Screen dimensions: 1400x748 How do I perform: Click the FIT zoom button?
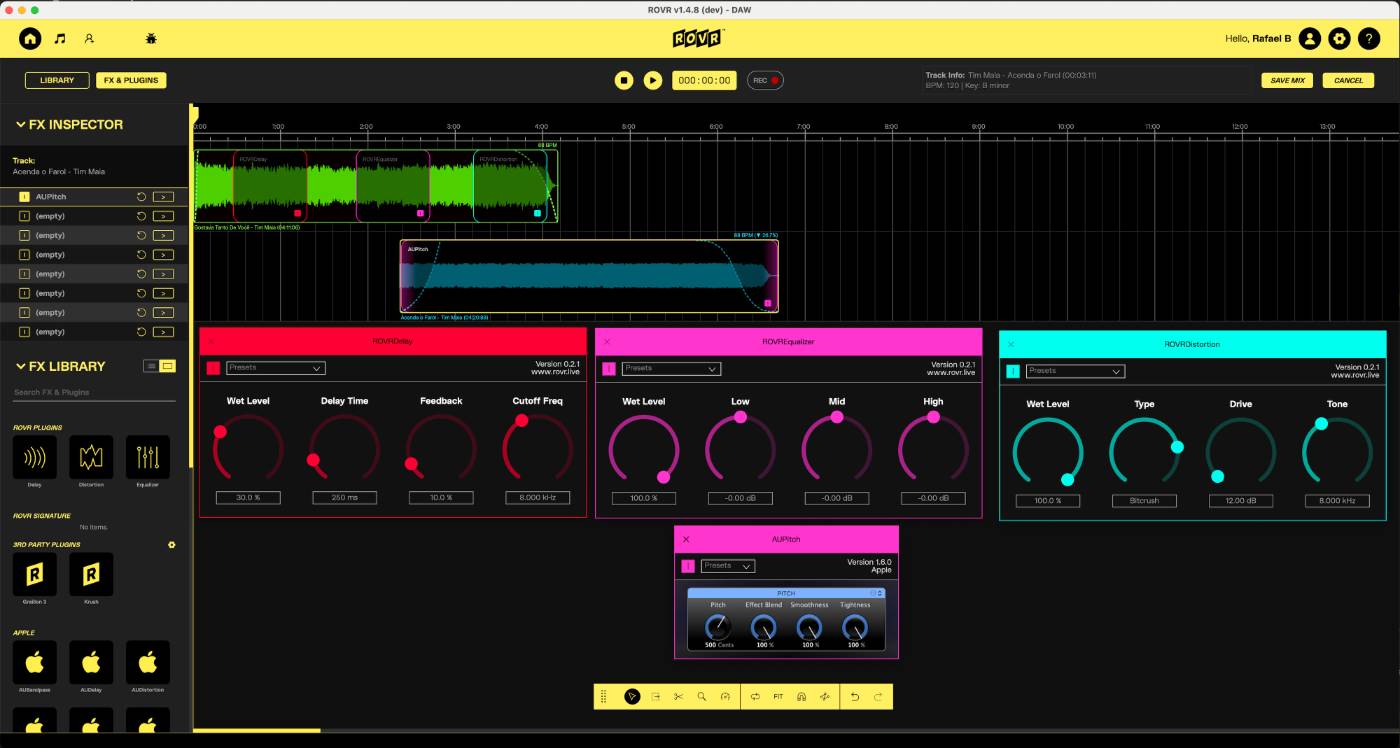pos(778,697)
